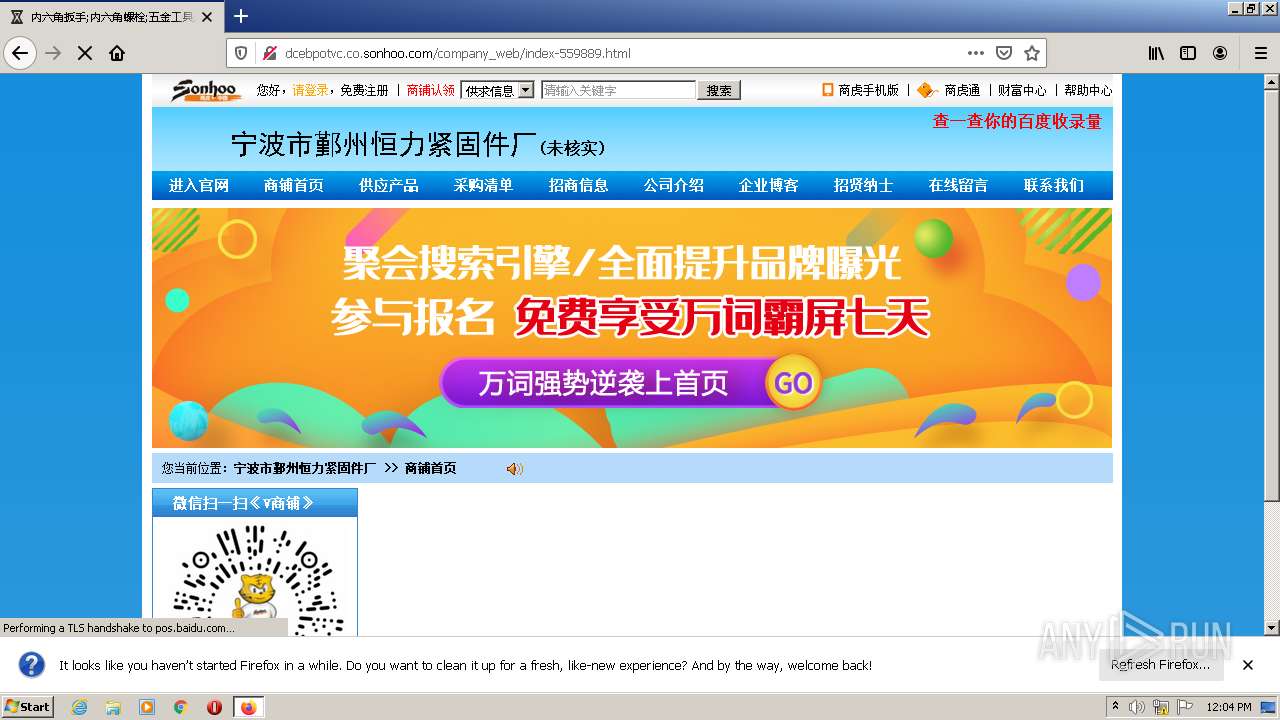The width and height of the screenshot is (1280, 720).
Task: Select the 商铺首页 nav item
Action: tap(294, 185)
